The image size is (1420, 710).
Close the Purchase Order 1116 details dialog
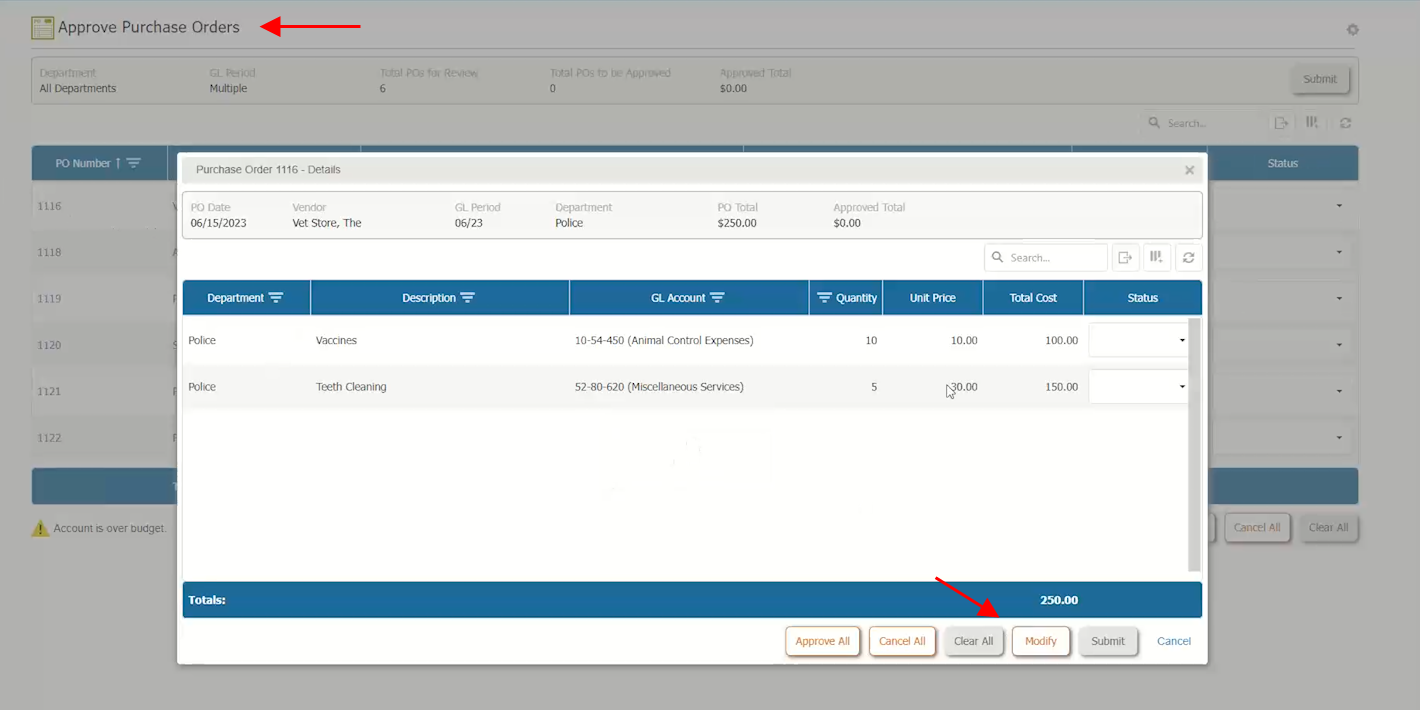(1189, 170)
